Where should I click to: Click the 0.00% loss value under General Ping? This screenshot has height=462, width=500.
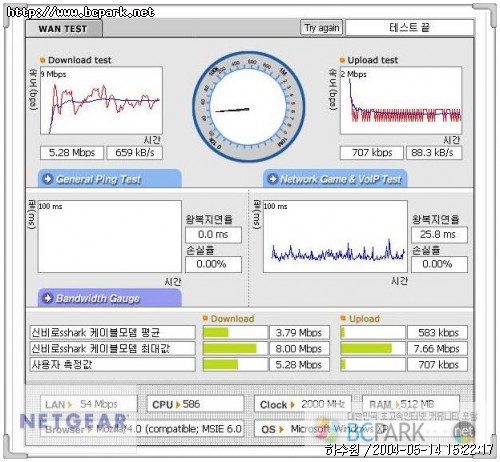(x=213, y=264)
